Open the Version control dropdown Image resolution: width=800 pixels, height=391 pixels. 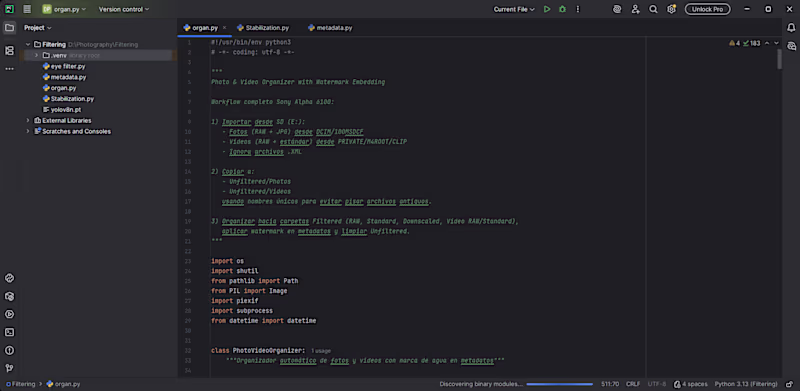(x=124, y=9)
